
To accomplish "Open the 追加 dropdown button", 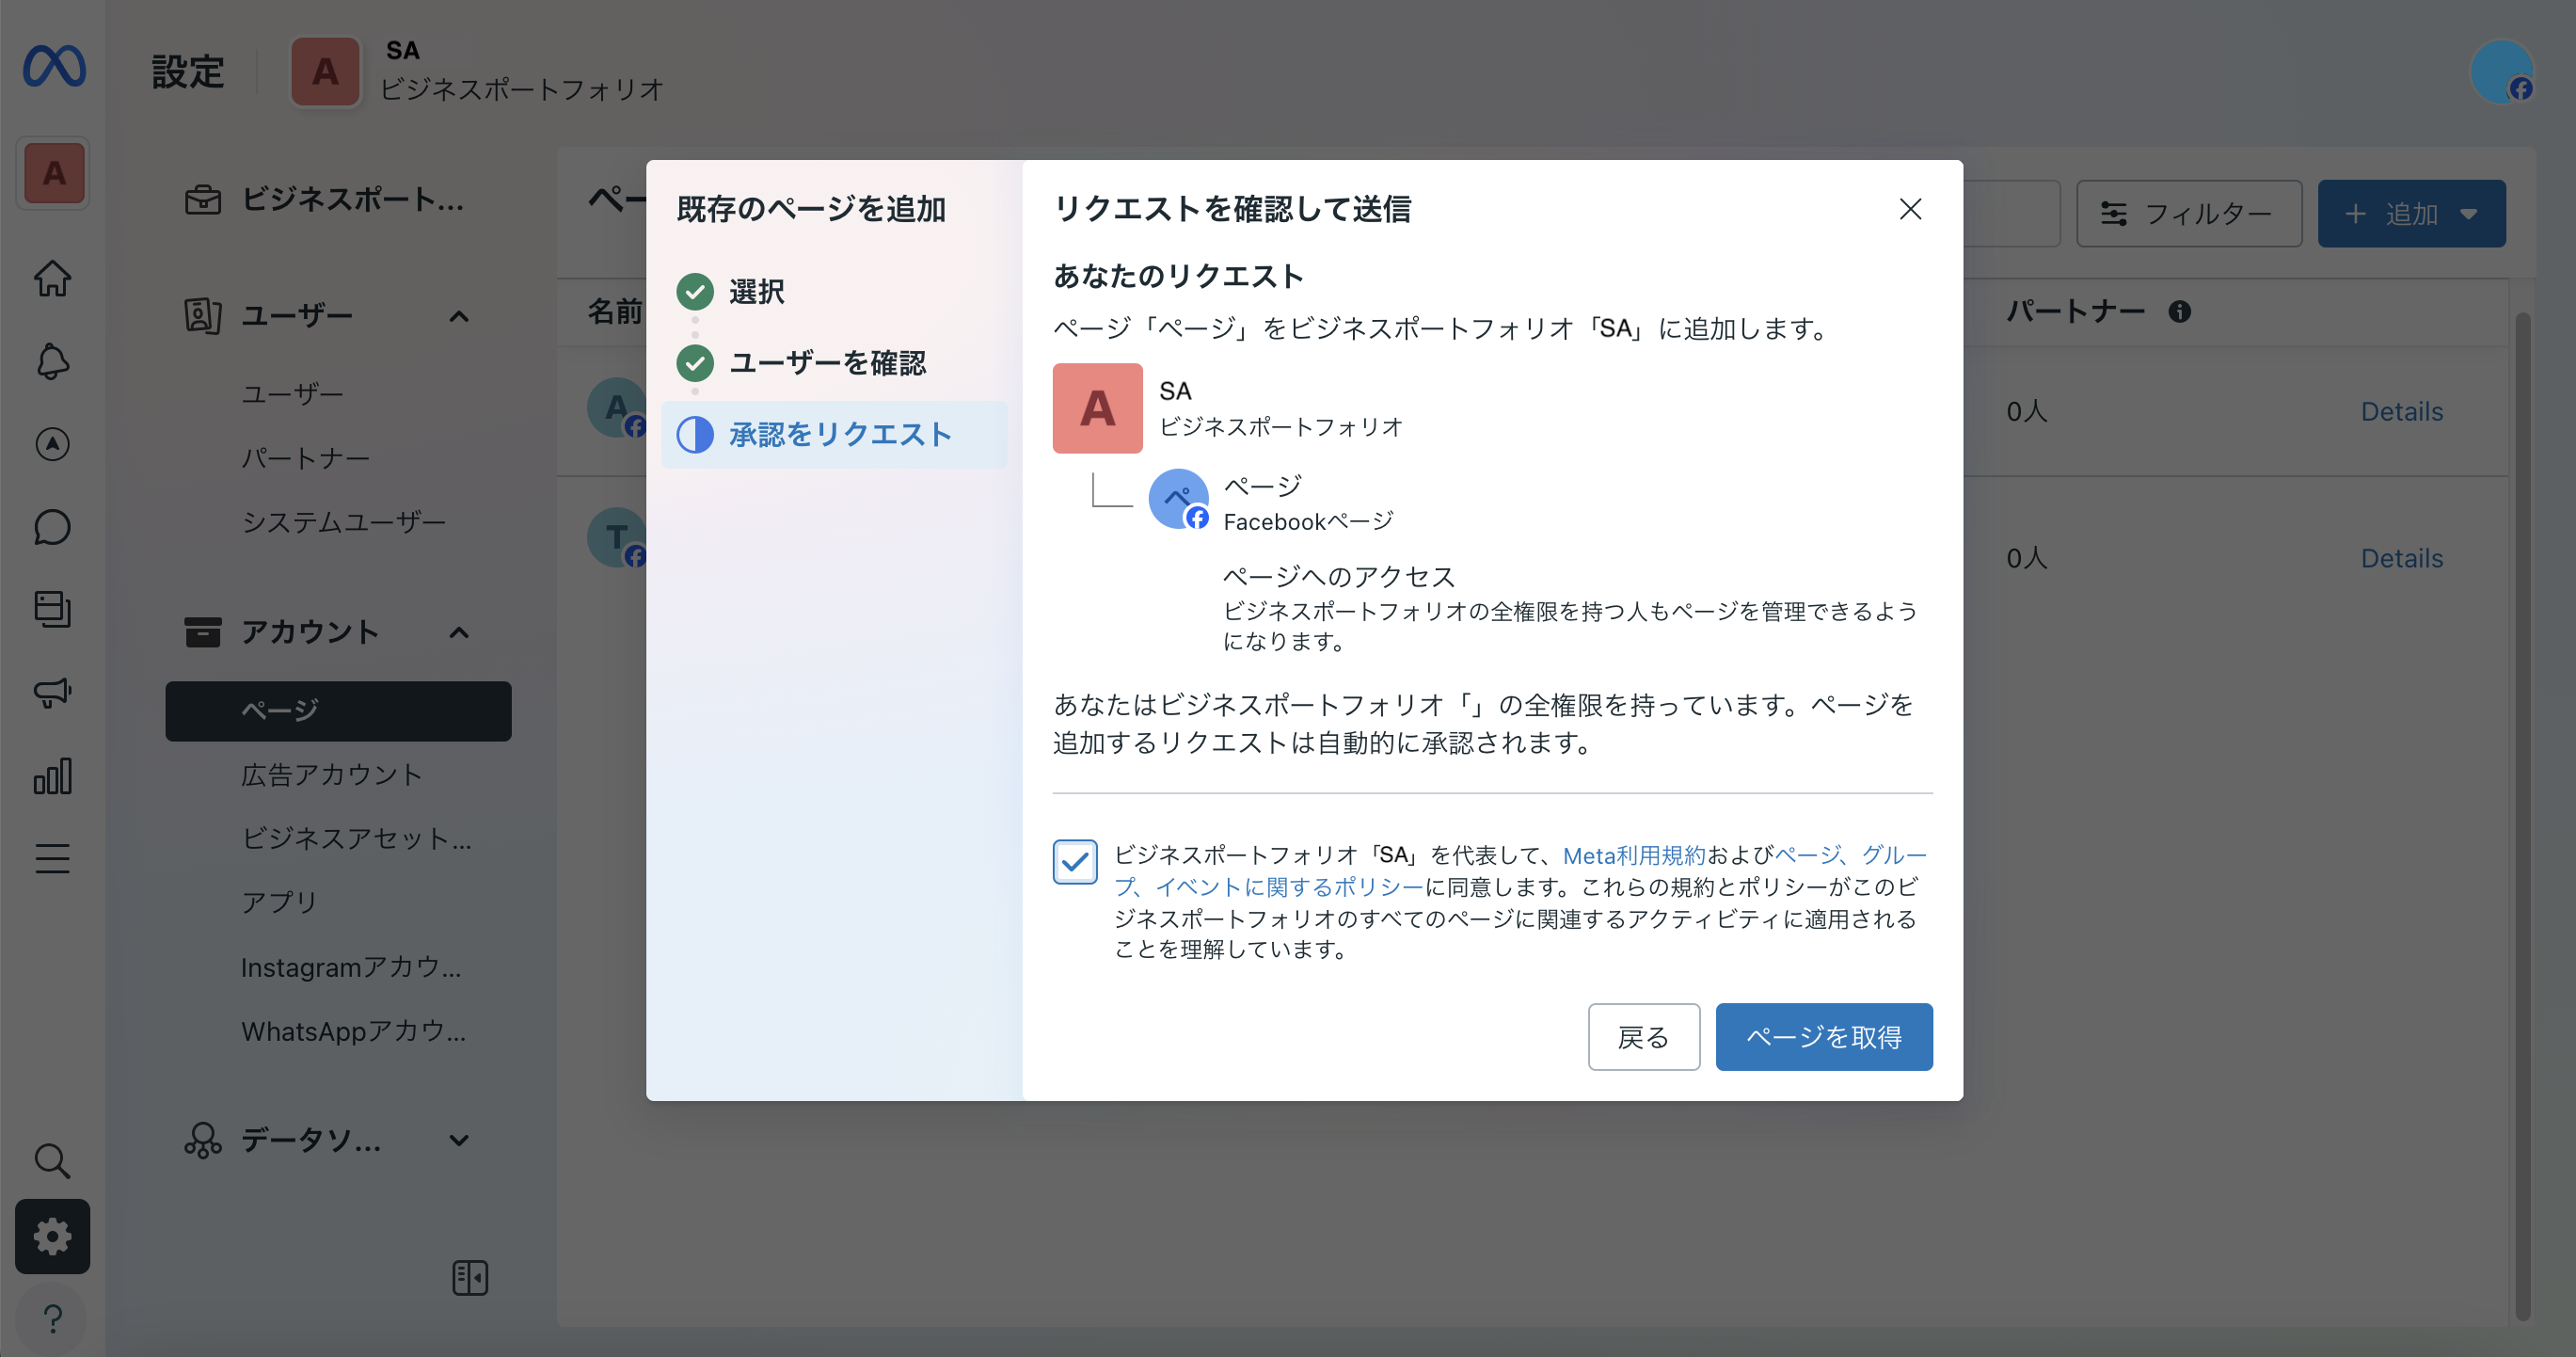I will (2411, 213).
